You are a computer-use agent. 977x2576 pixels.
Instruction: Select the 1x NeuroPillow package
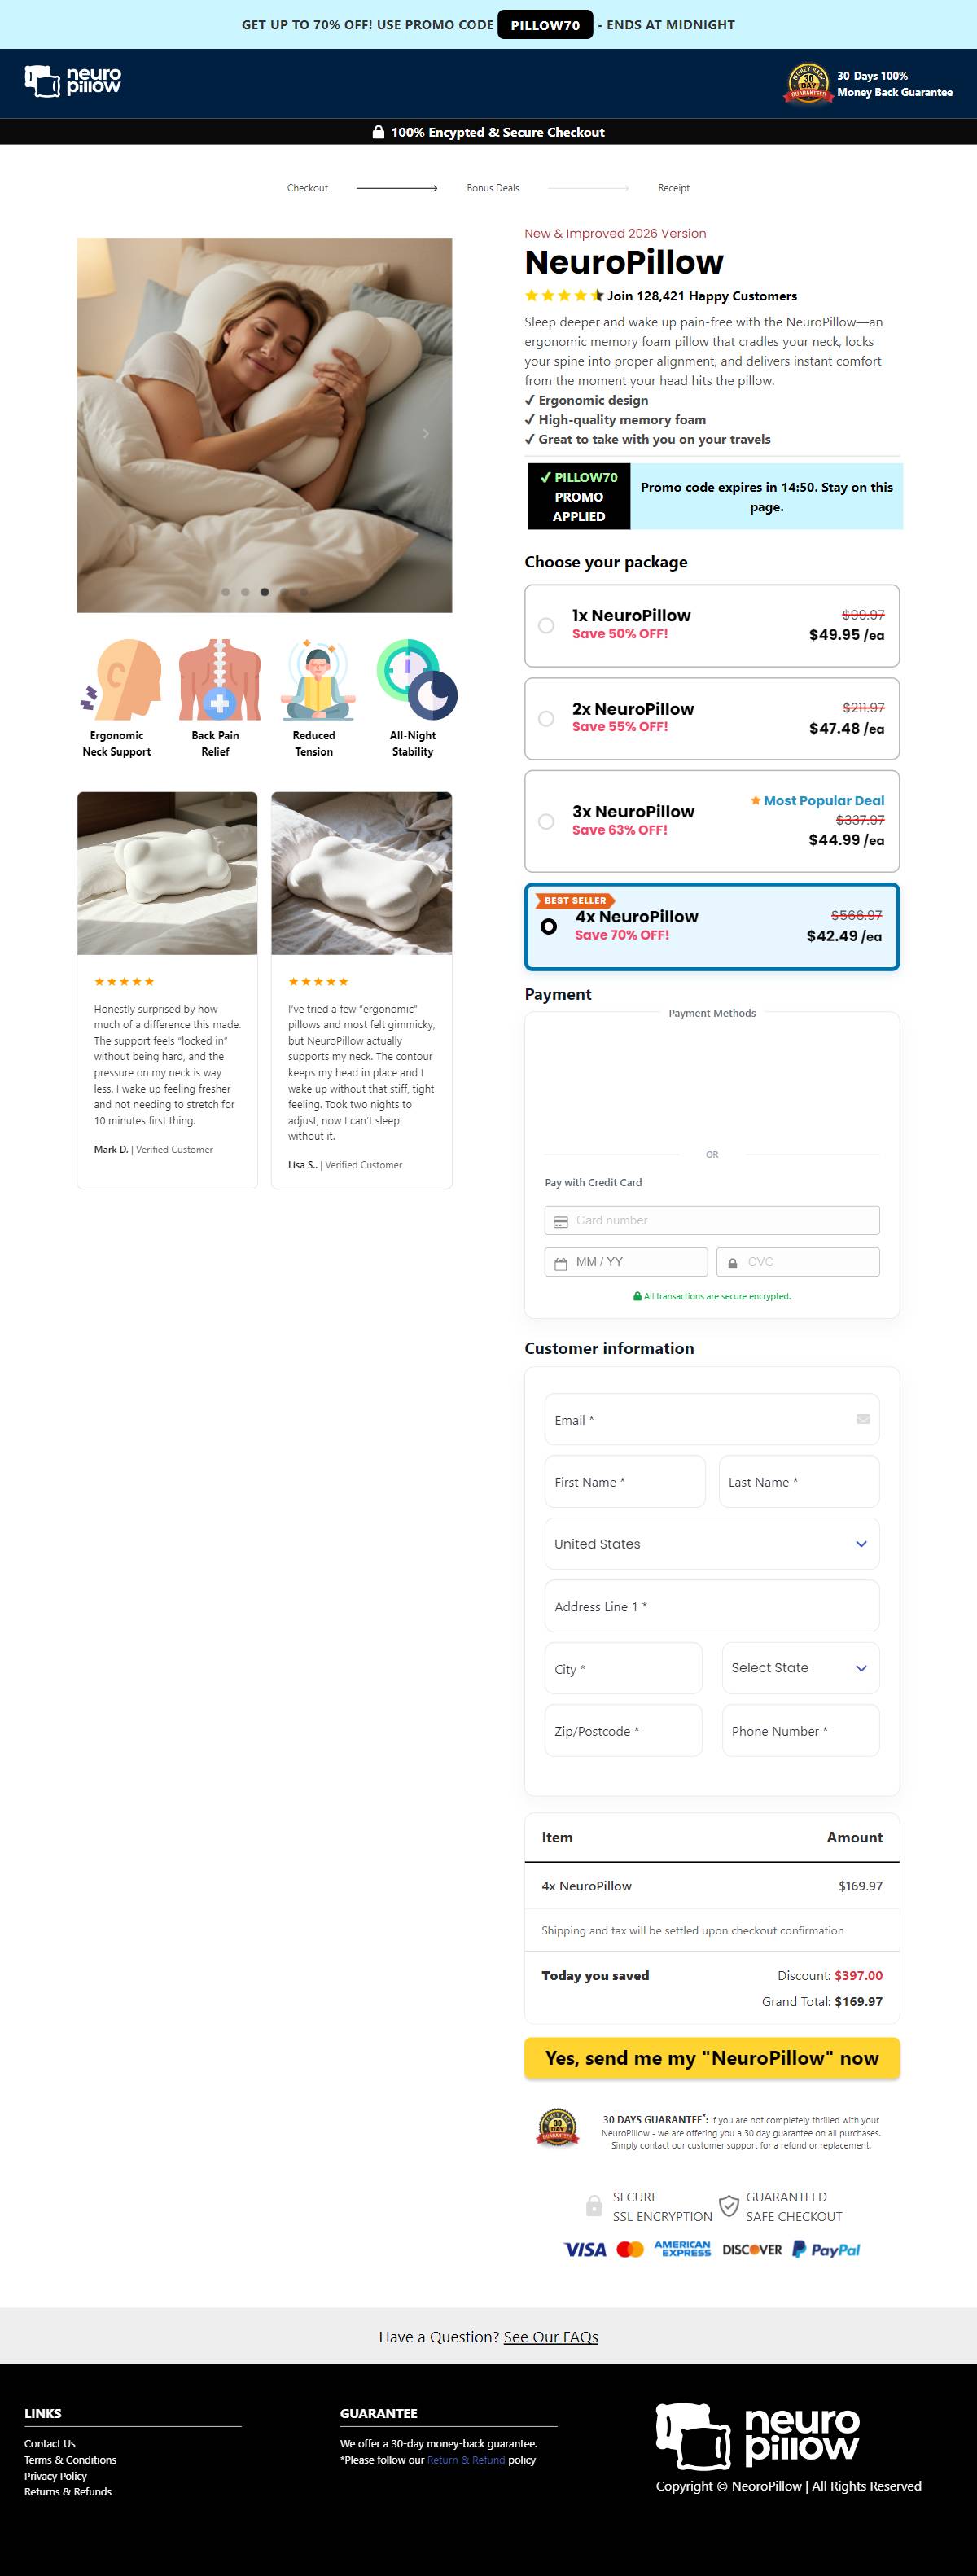click(x=712, y=625)
